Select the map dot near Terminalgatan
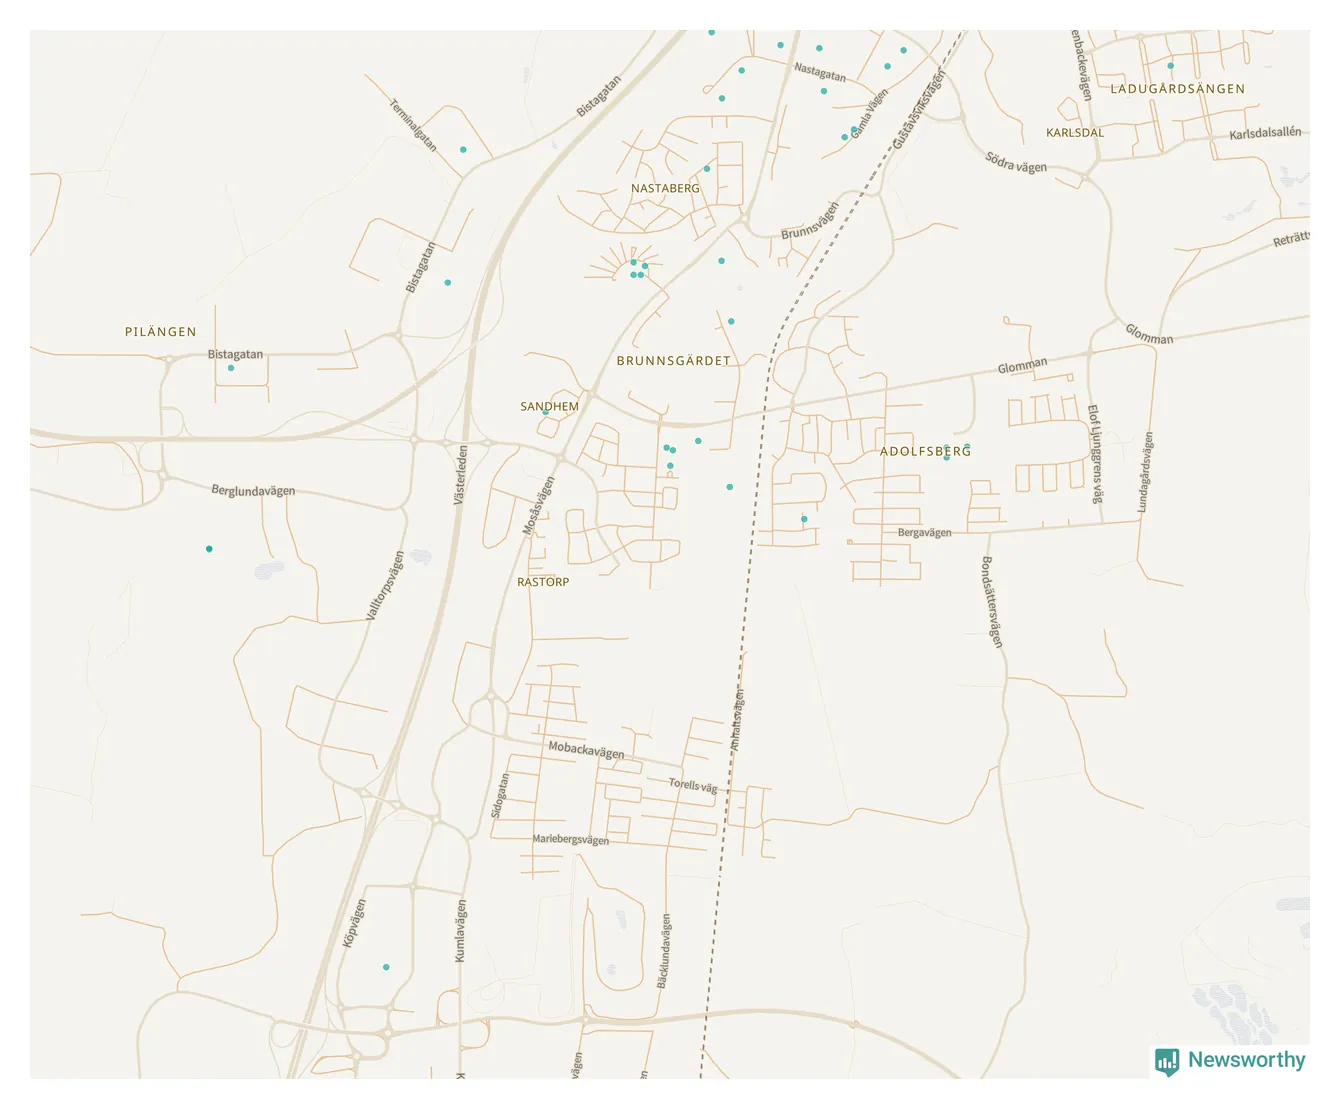Screen dimensions: 1340x1109 click(463, 150)
